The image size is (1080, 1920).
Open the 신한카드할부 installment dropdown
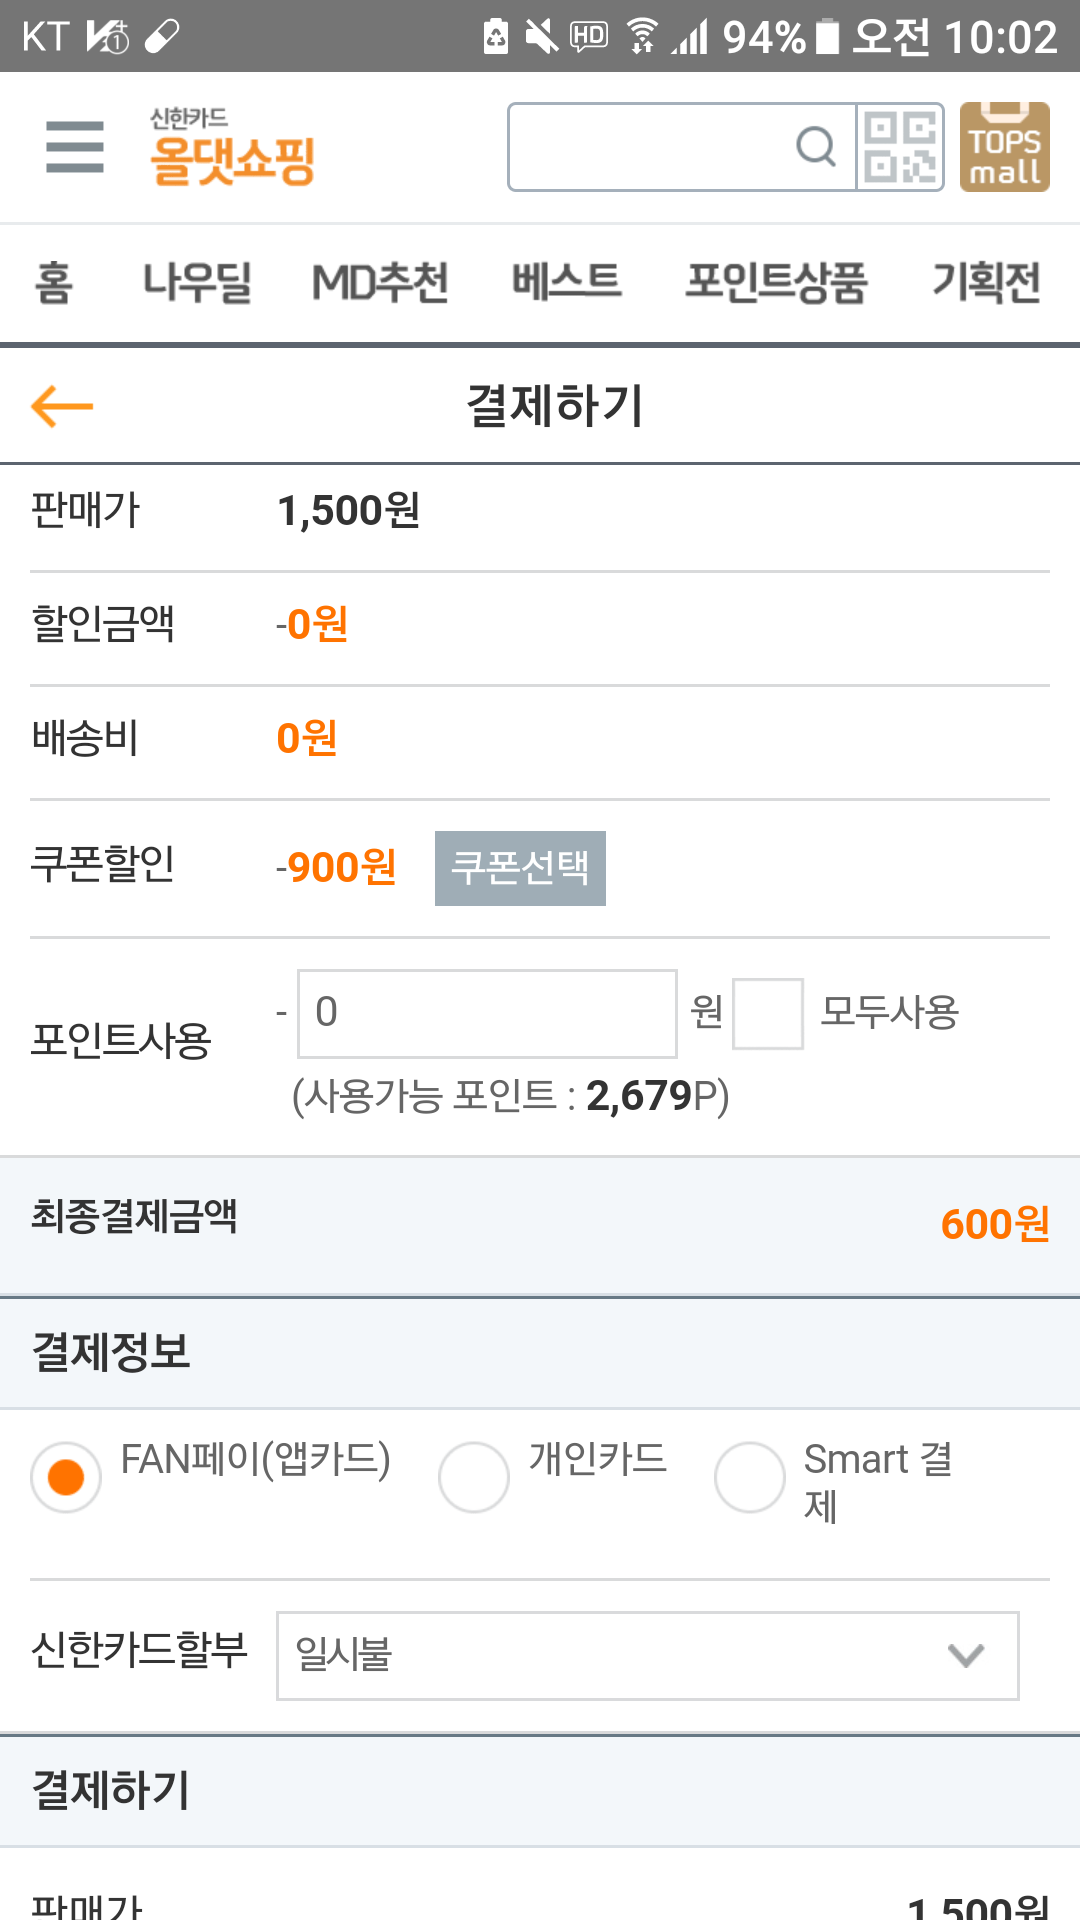click(x=646, y=1655)
